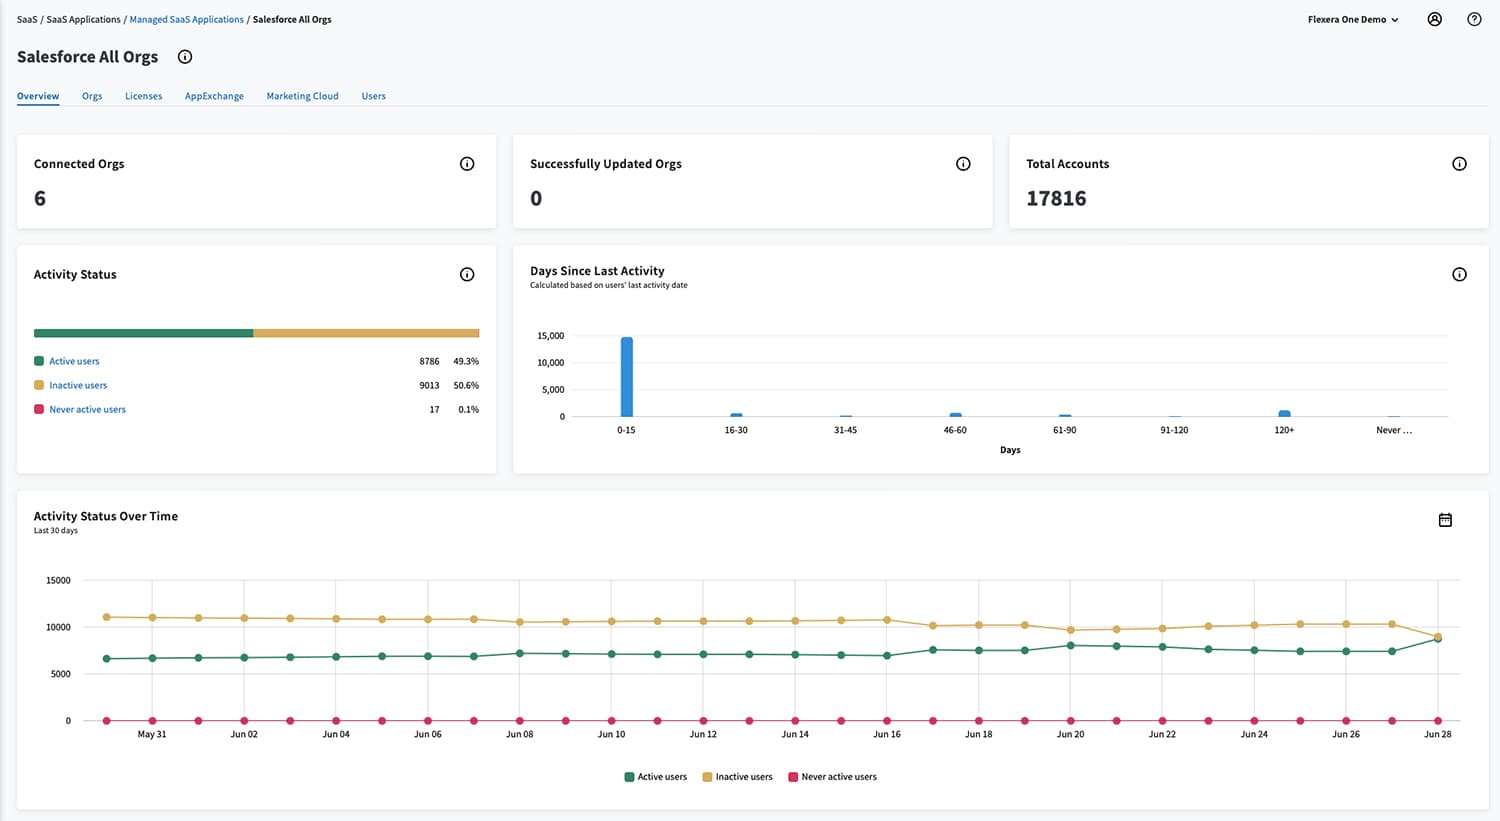Open the Flexera One Demo dropdown
Viewport: 1500px width, 821px height.
(x=1352, y=19)
